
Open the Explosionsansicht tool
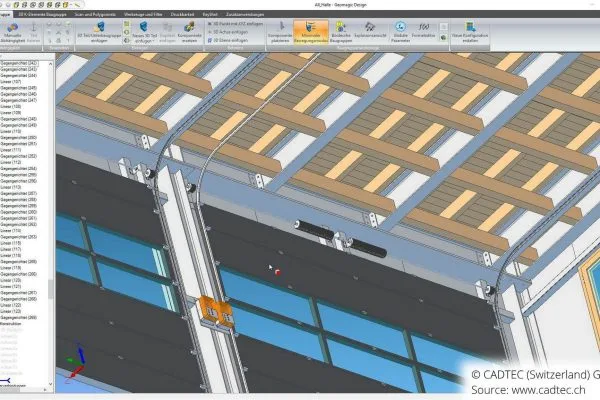370,27
